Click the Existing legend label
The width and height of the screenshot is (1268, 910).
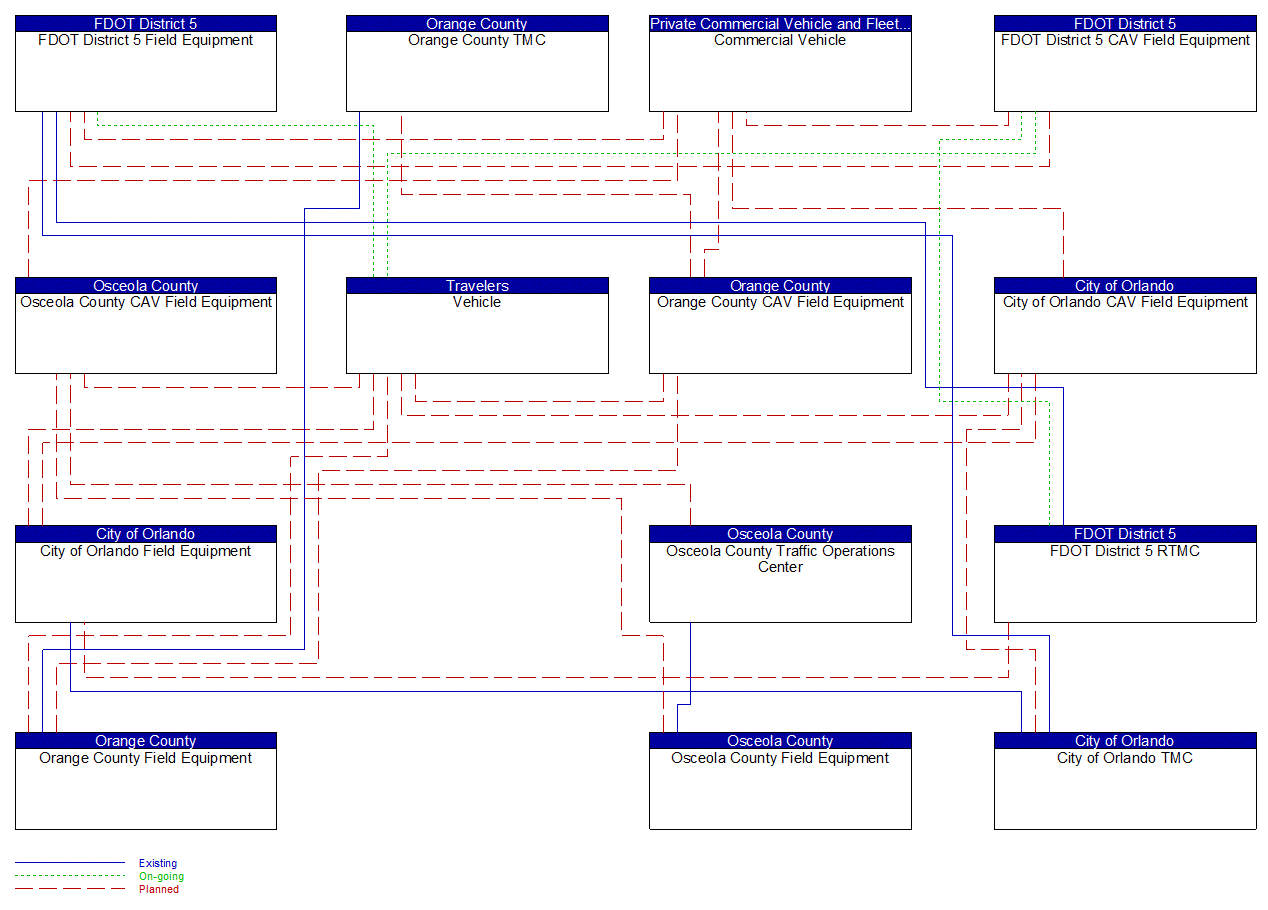(x=157, y=863)
